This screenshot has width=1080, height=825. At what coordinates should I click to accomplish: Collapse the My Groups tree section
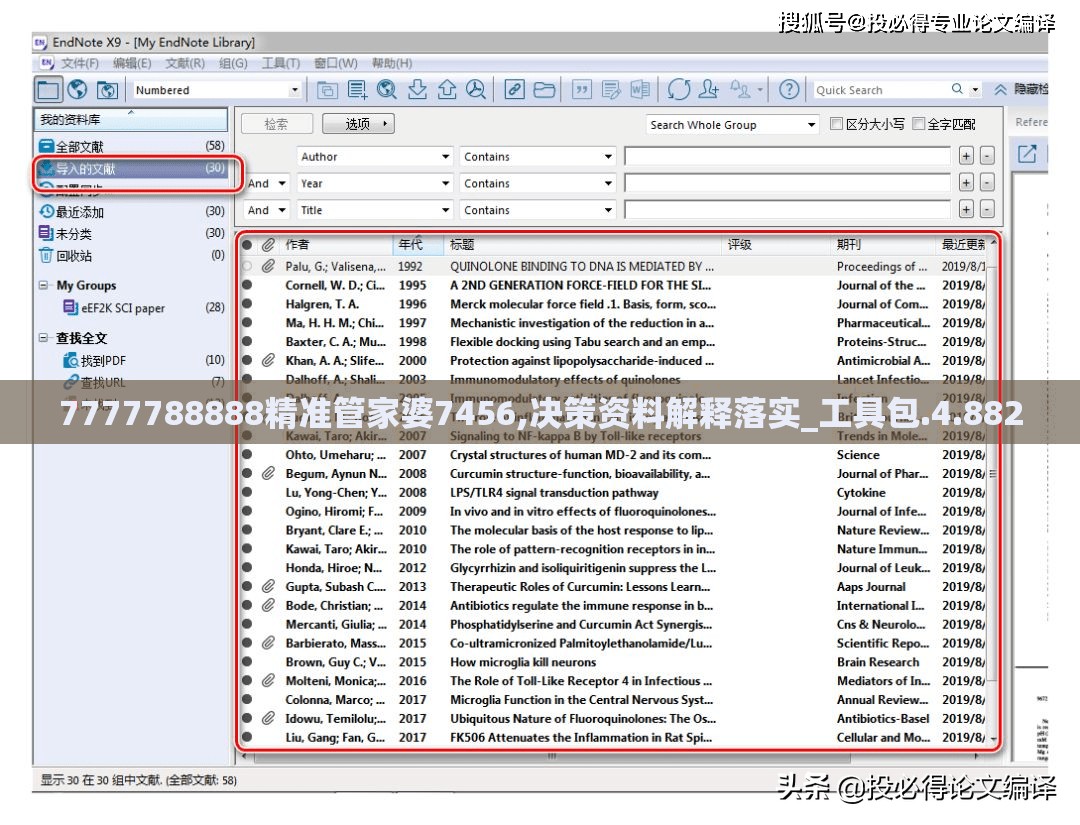point(43,285)
